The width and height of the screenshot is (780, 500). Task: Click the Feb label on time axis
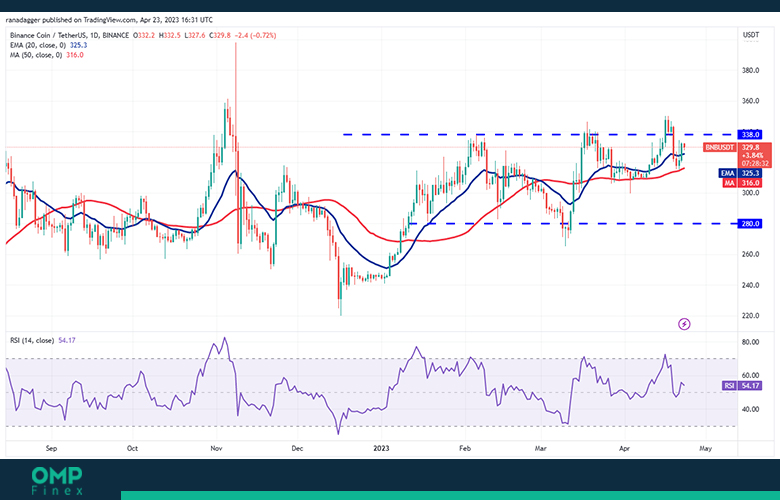[x=465, y=448]
